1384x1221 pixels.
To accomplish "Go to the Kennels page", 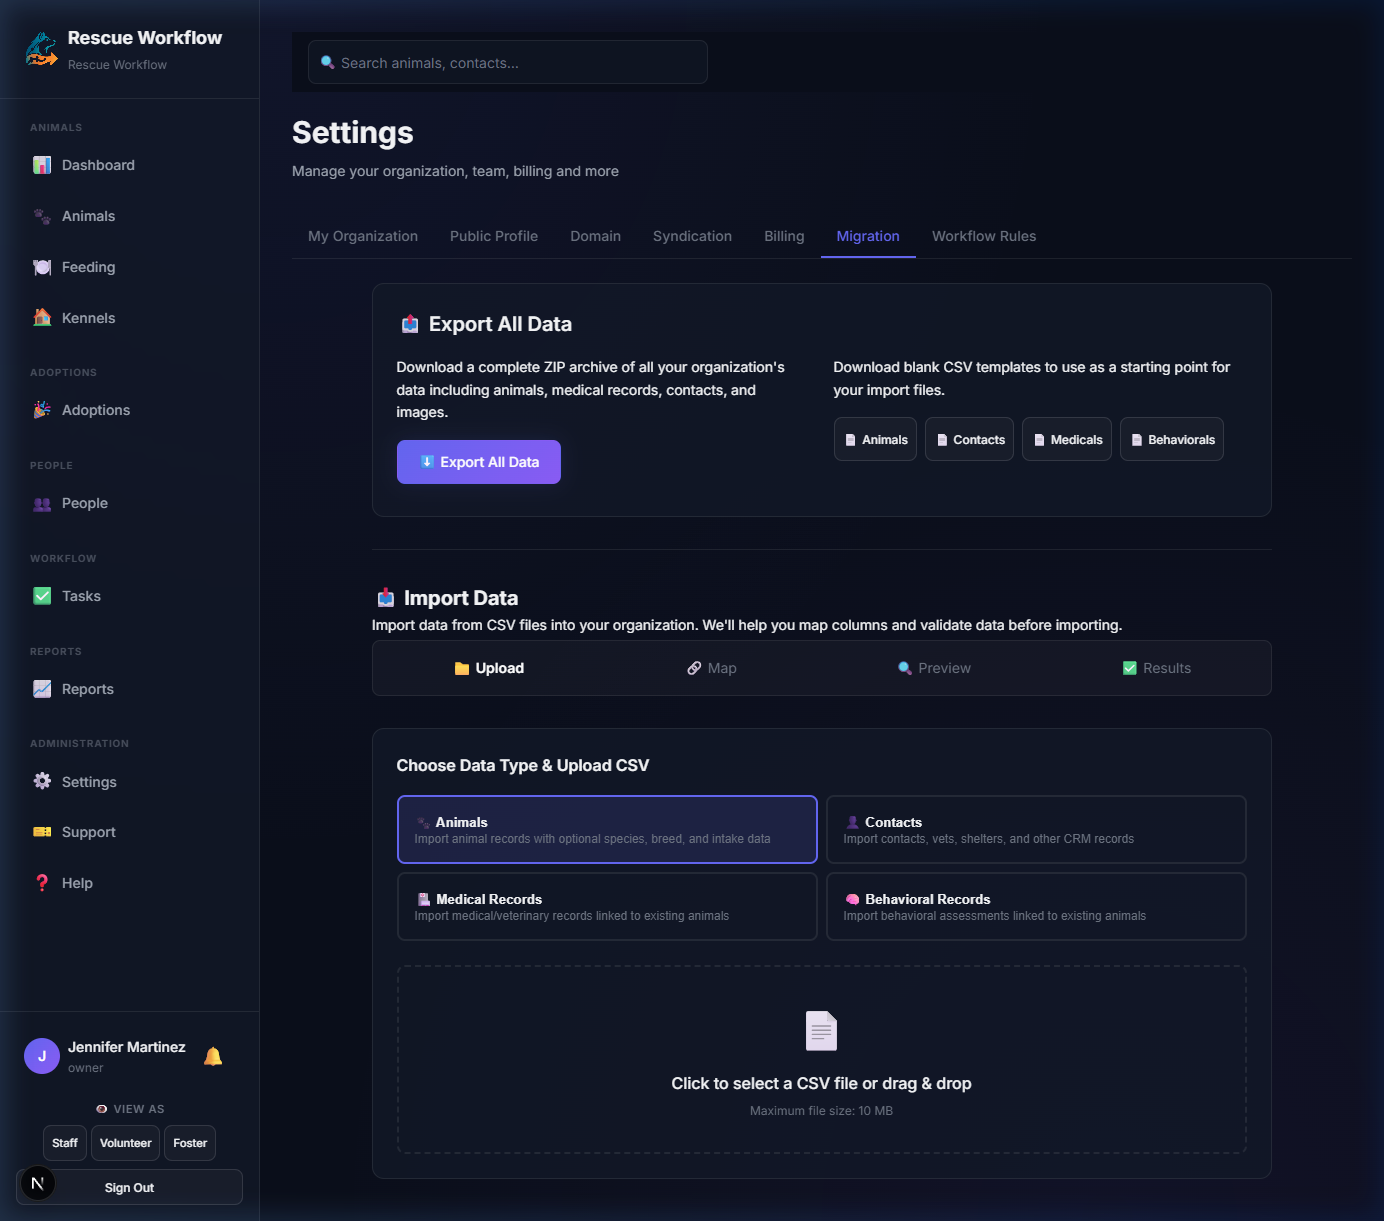I will [x=88, y=318].
